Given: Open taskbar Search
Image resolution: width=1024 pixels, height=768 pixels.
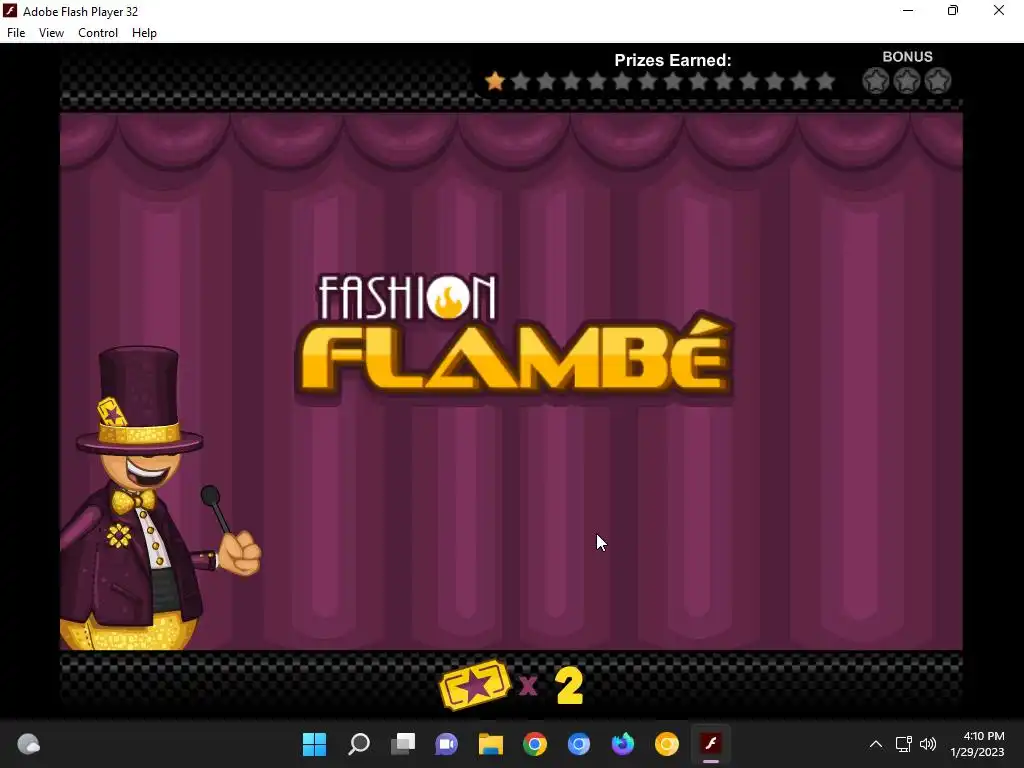Looking at the screenshot, I should (x=359, y=744).
